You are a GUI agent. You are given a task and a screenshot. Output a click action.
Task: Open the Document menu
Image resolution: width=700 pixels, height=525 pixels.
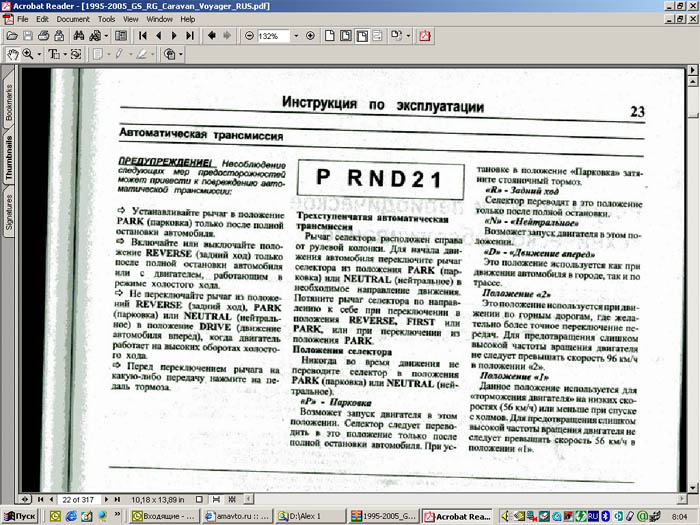pos(72,19)
